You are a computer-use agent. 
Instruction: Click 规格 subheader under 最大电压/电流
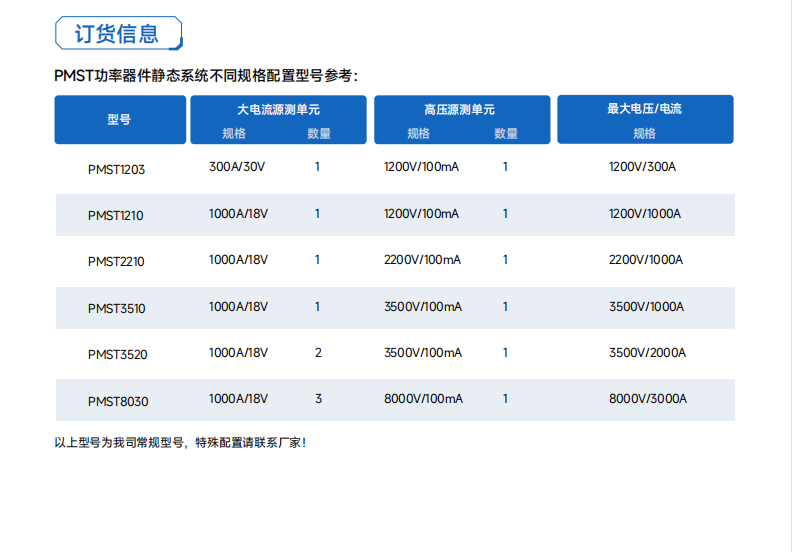[x=645, y=133]
